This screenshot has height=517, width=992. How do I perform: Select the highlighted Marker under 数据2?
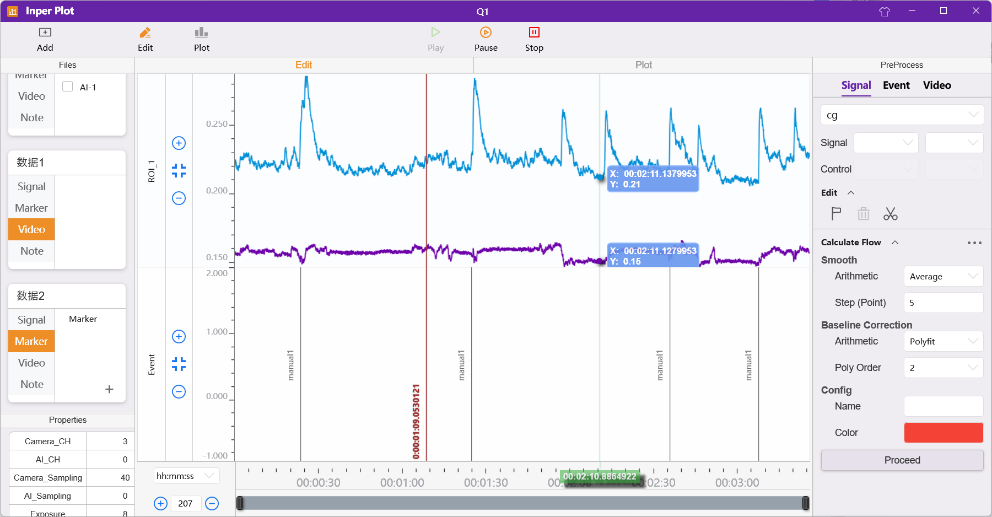32,342
